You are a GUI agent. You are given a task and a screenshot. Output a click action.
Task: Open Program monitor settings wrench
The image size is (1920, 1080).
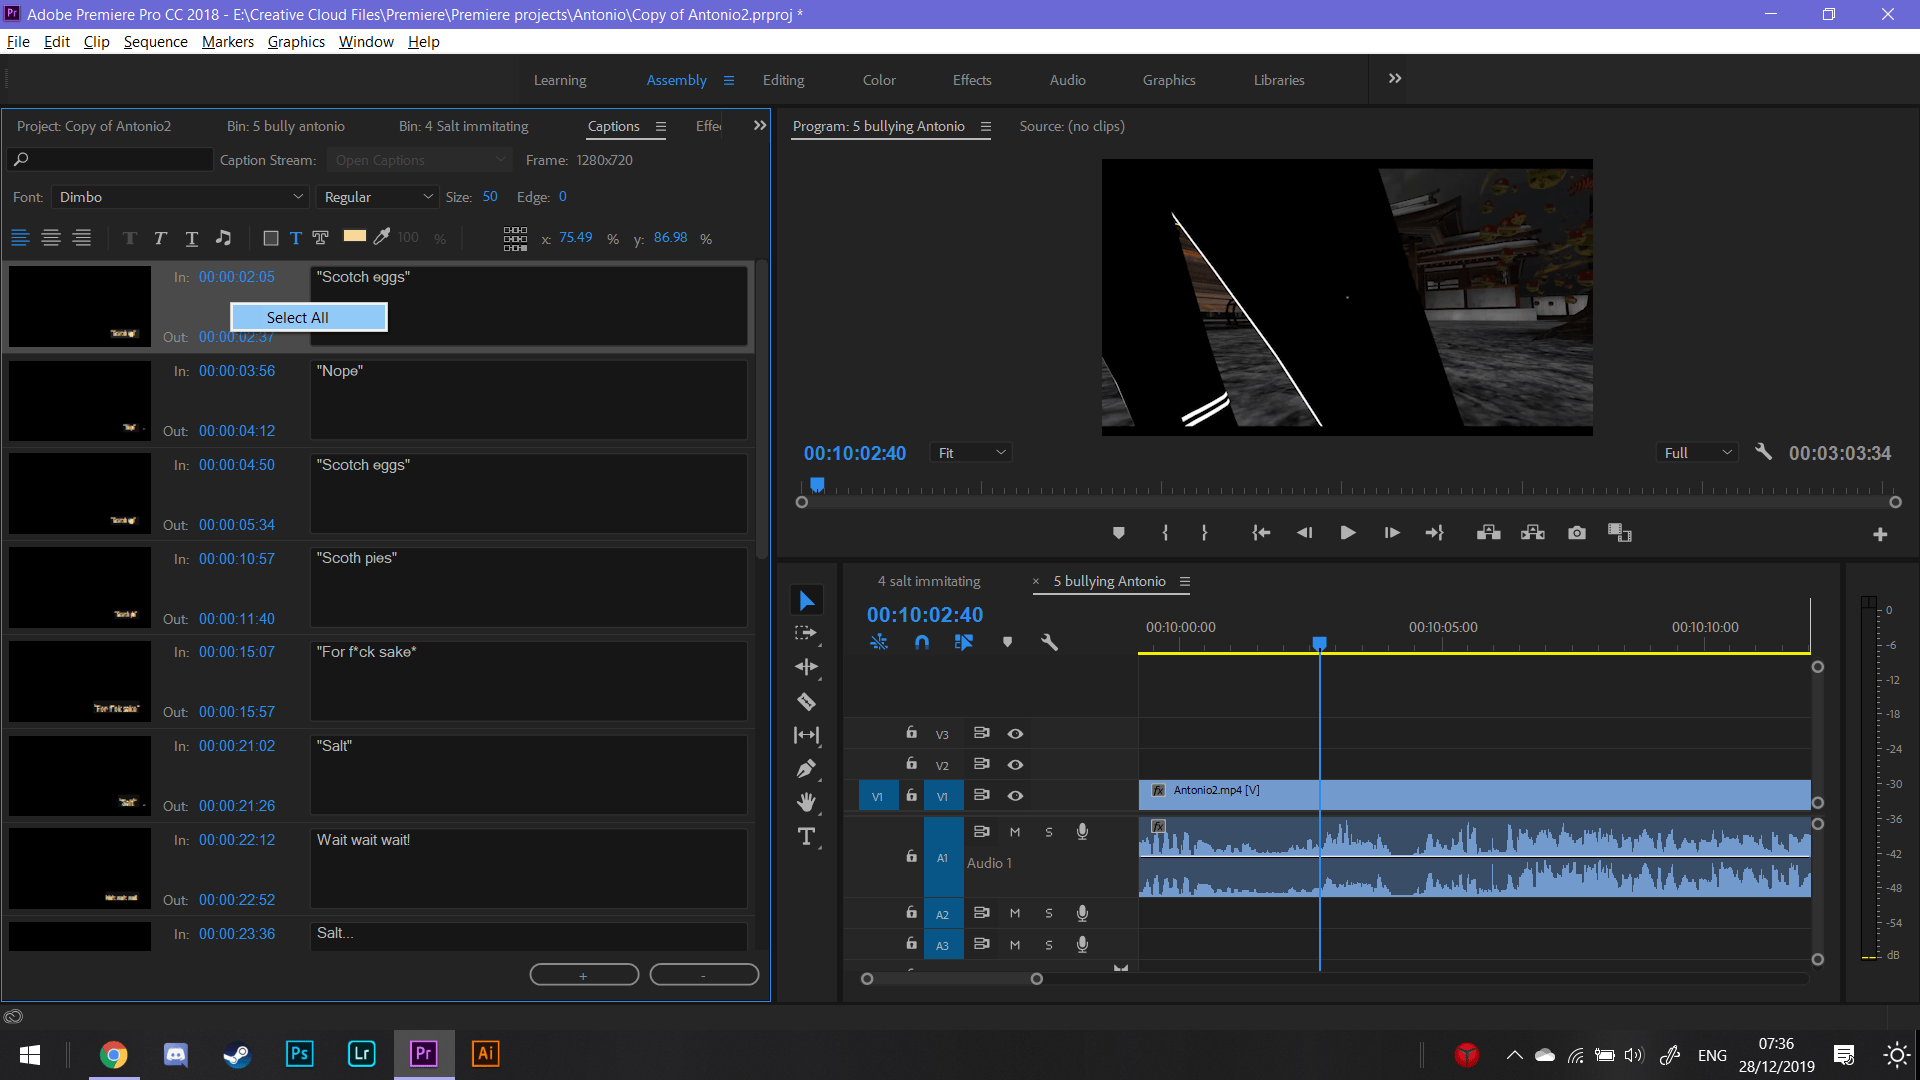point(1763,452)
